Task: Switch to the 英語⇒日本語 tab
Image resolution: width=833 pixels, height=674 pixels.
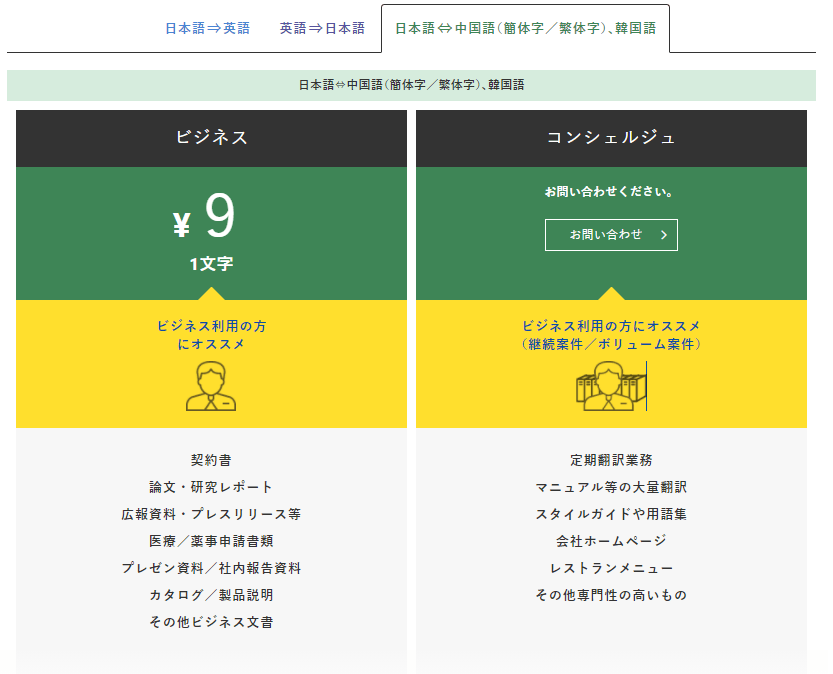Action: [322, 28]
